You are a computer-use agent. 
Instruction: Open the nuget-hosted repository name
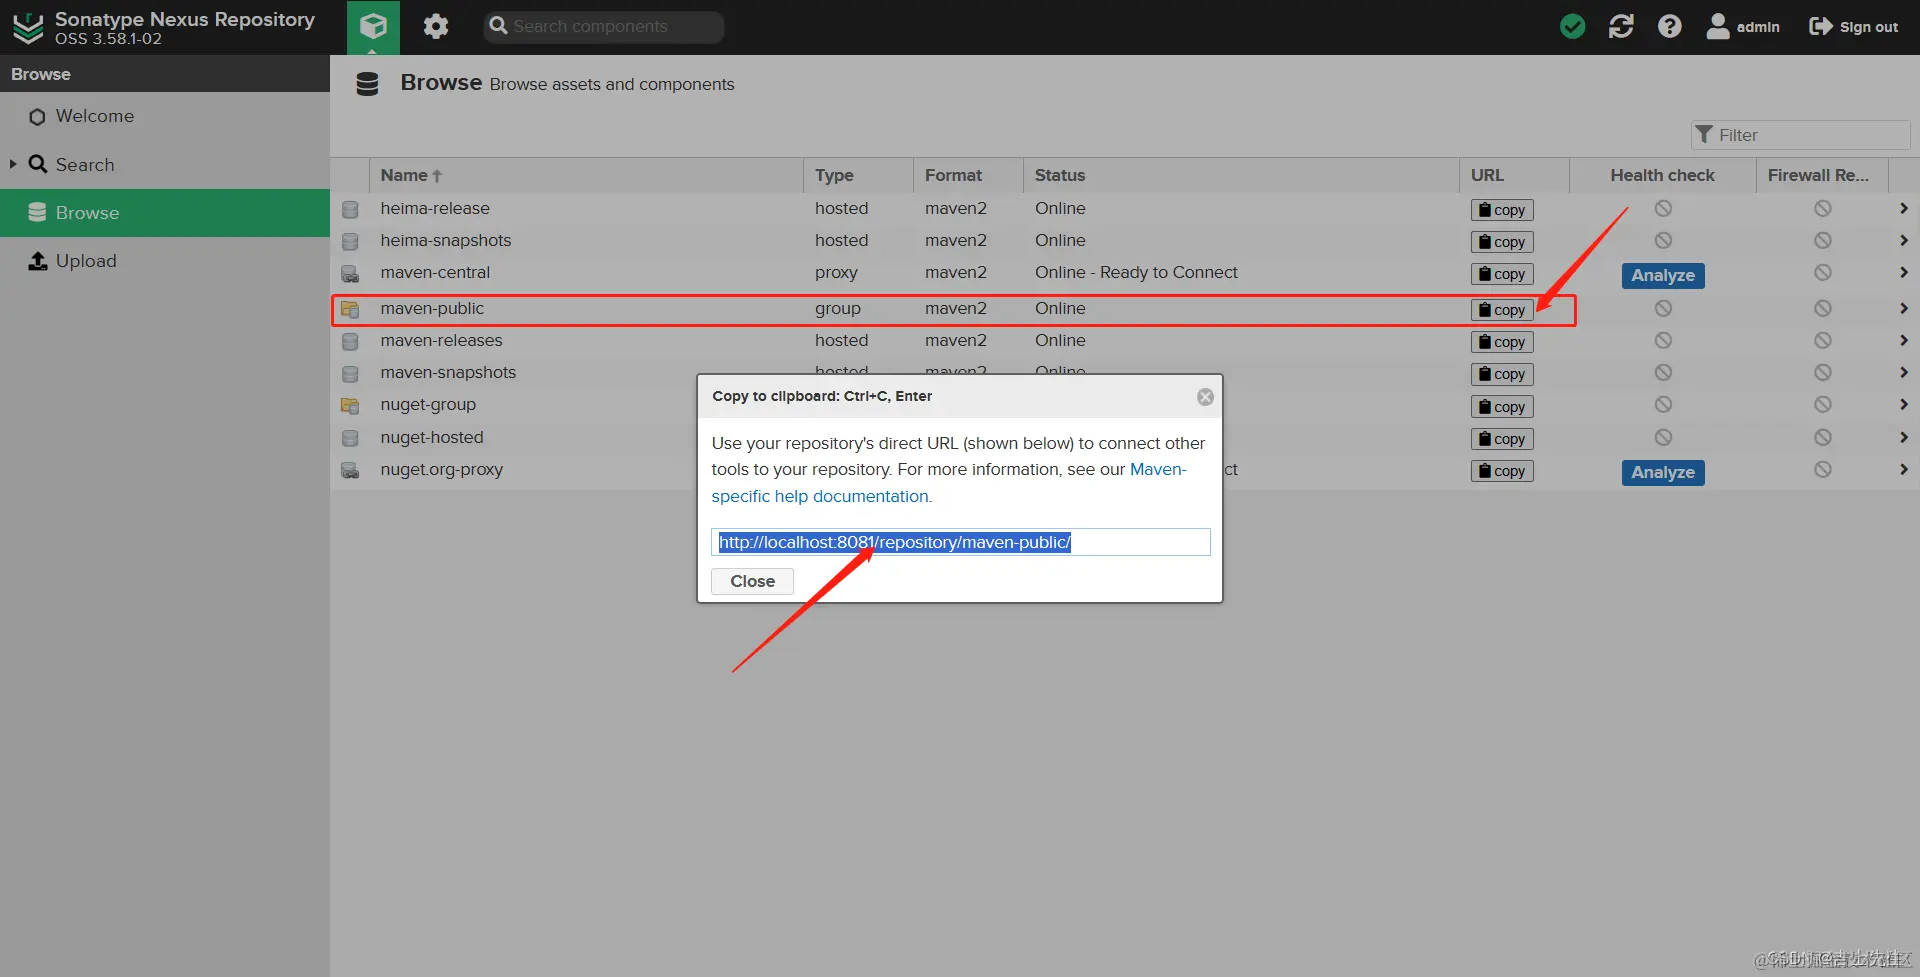point(432,437)
